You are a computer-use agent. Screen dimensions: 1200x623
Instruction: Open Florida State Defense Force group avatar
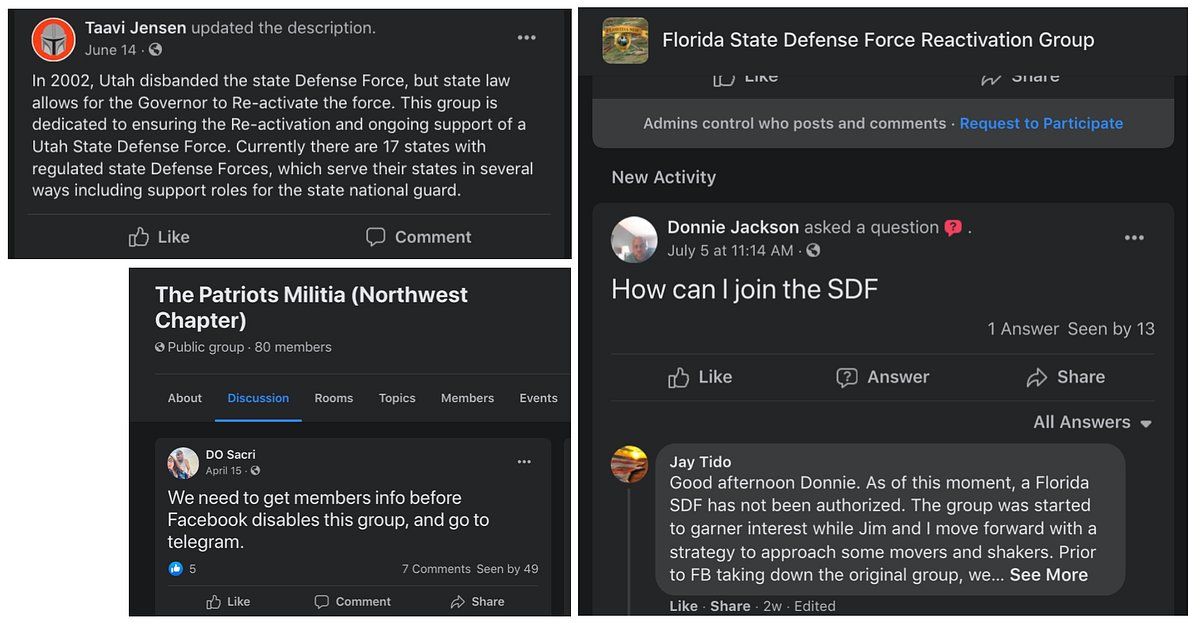pos(626,41)
